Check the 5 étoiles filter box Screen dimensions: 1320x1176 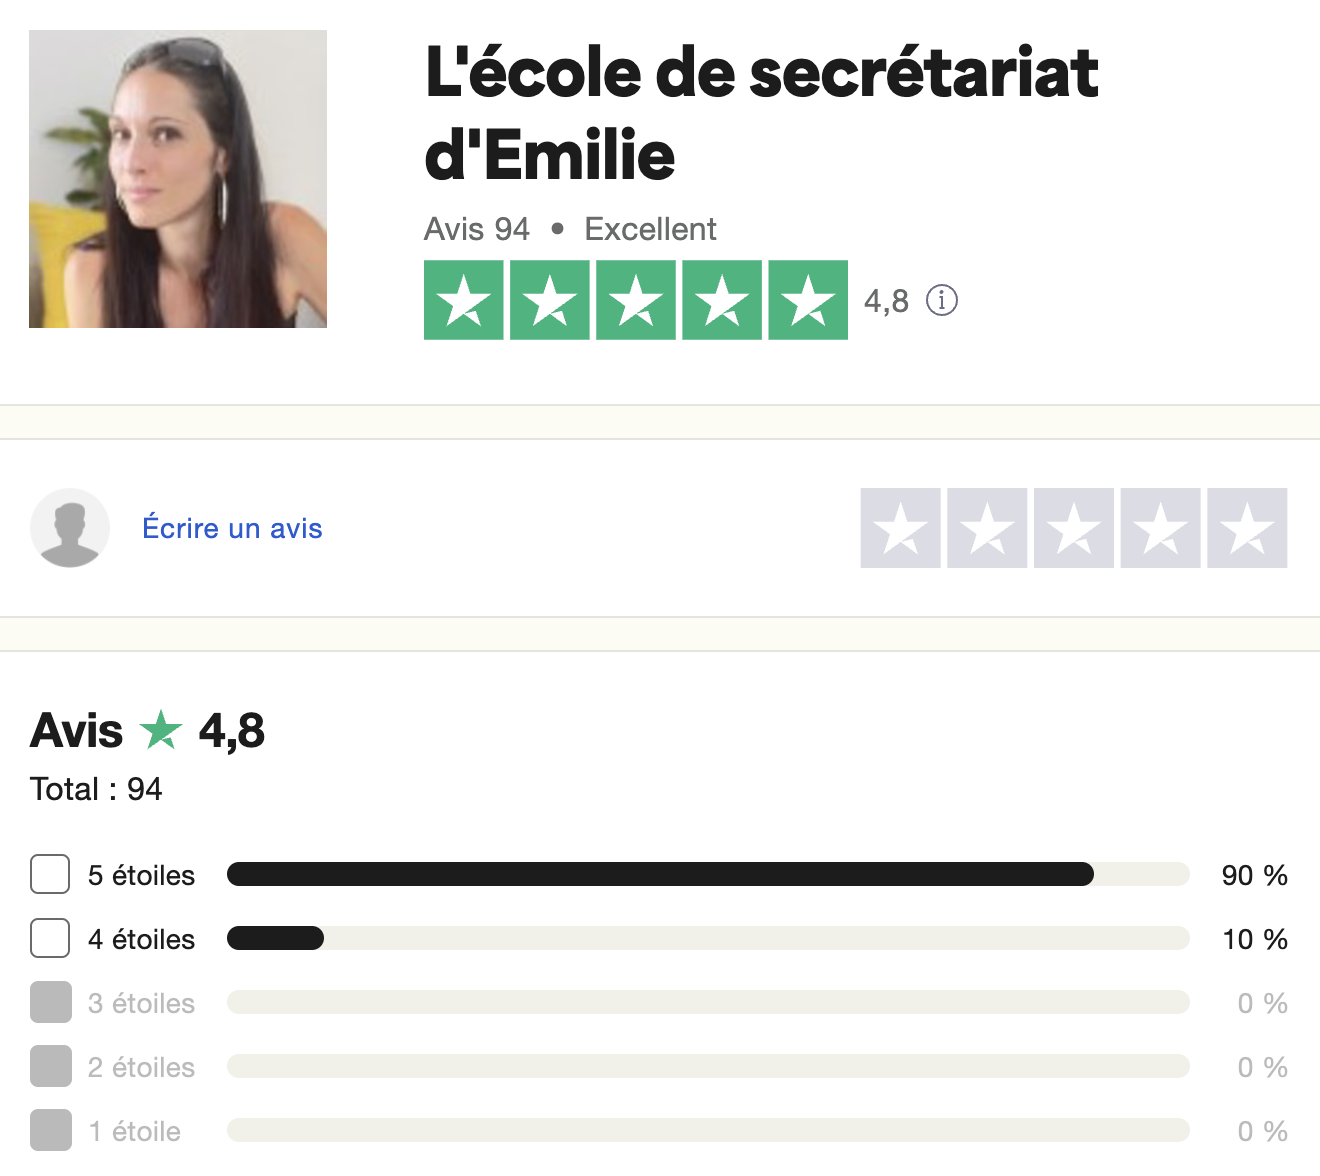50,875
